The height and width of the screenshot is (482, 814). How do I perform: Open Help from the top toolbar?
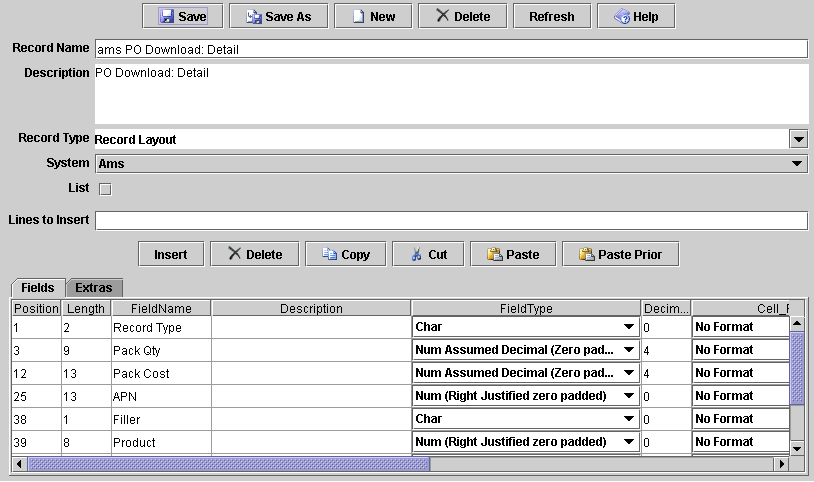636,16
